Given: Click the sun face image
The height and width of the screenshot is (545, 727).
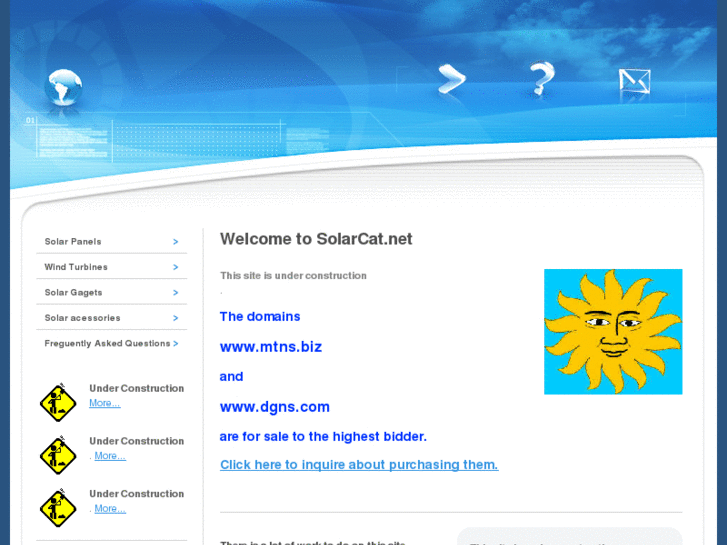Looking at the screenshot, I should tap(613, 332).
